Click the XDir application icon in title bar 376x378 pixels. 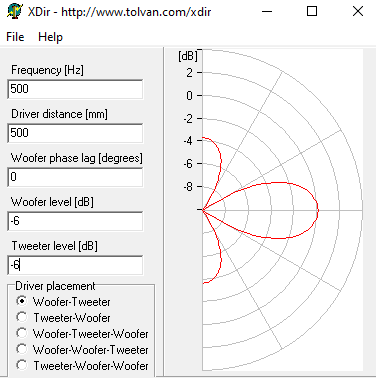[15, 11]
